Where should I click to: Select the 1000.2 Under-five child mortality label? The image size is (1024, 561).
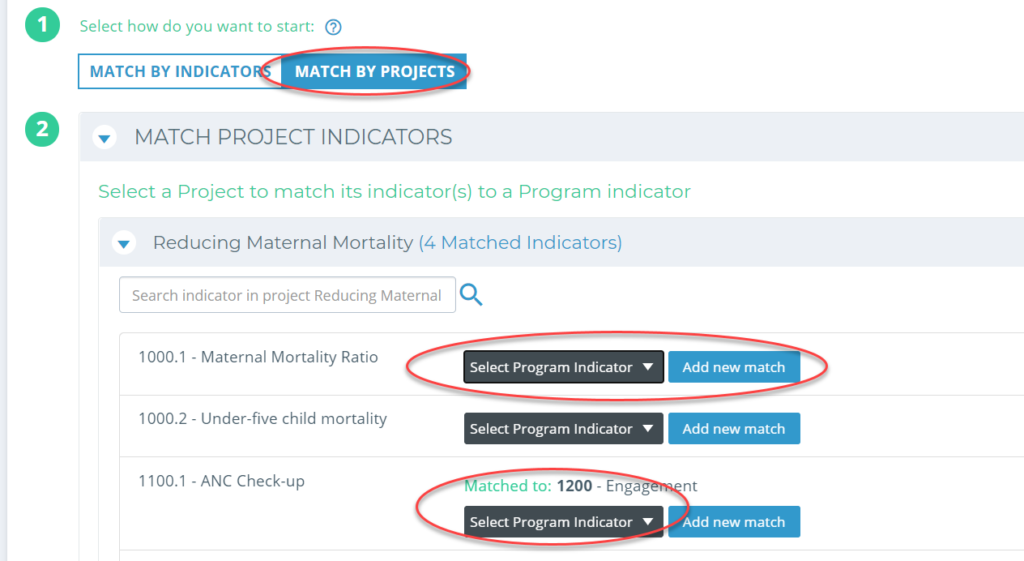click(263, 419)
